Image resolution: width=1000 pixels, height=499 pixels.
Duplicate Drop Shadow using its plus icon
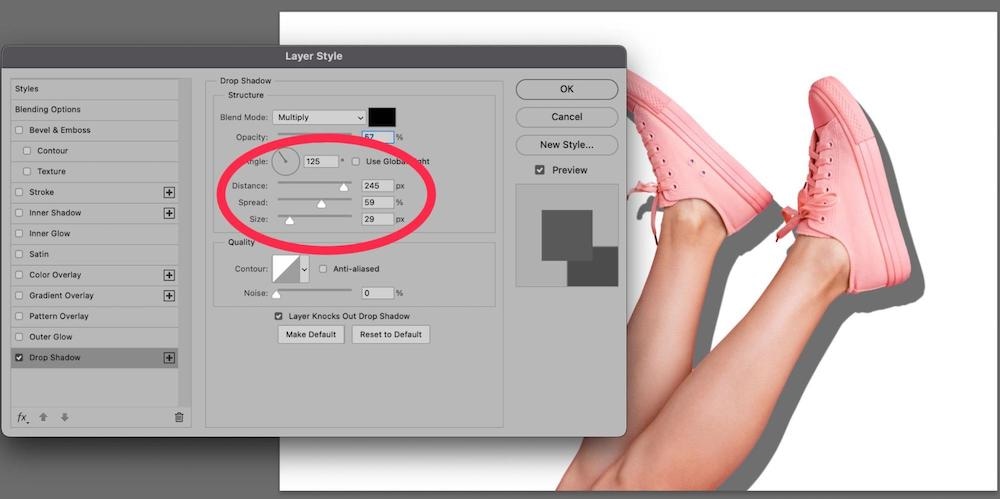(169, 358)
